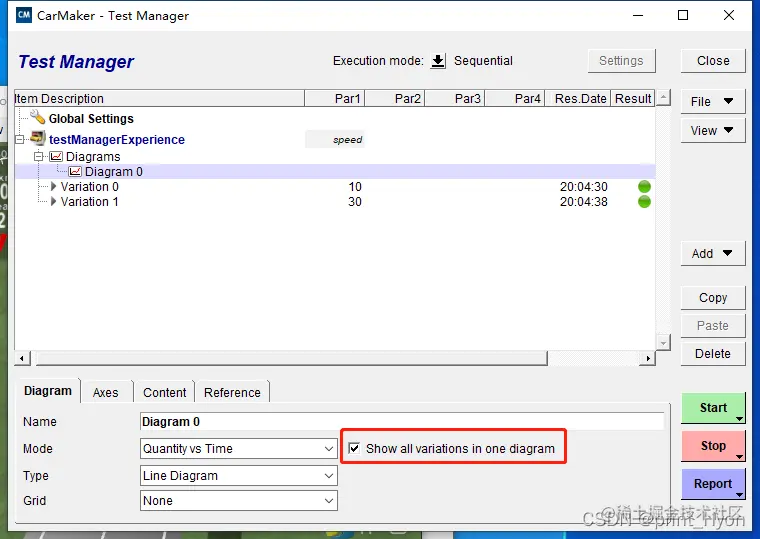Select the Variation 0 row
760x539 pixels.
[334, 187]
